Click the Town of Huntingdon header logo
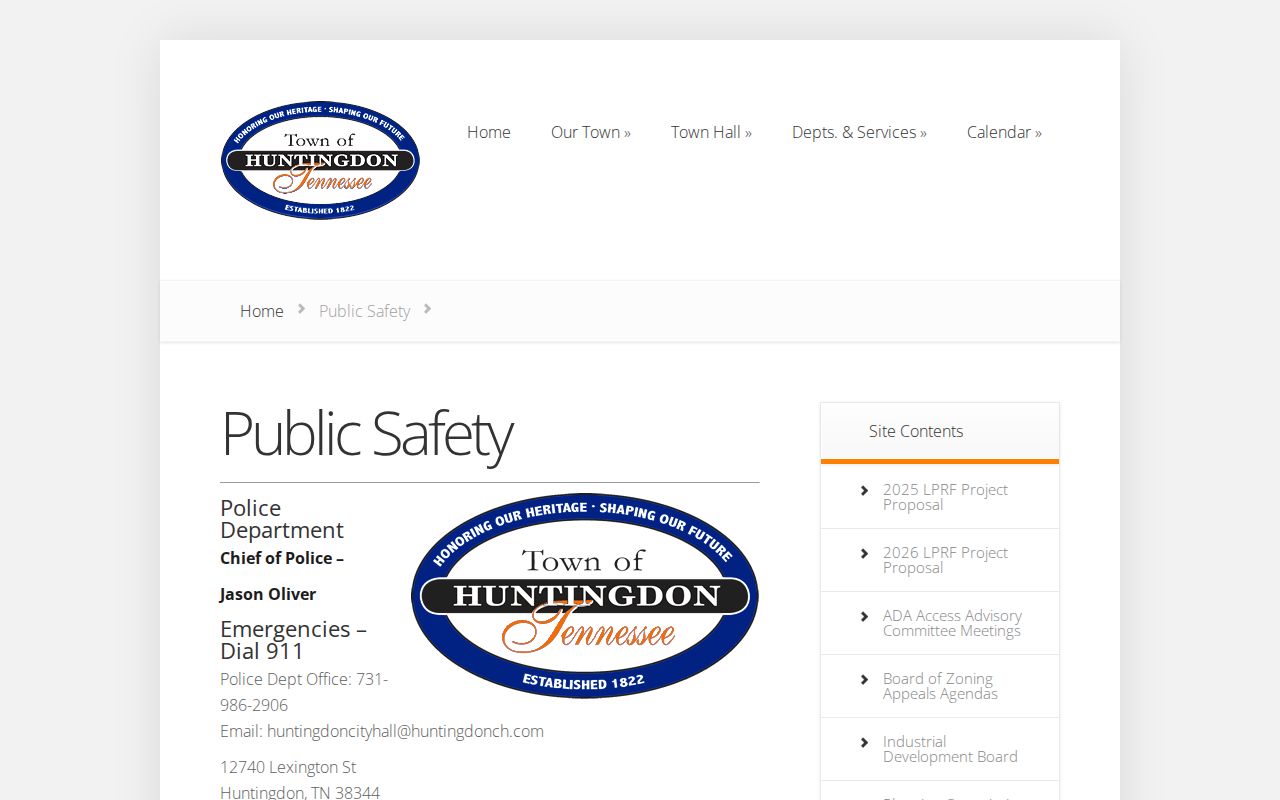 pyautogui.click(x=320, y=160)
